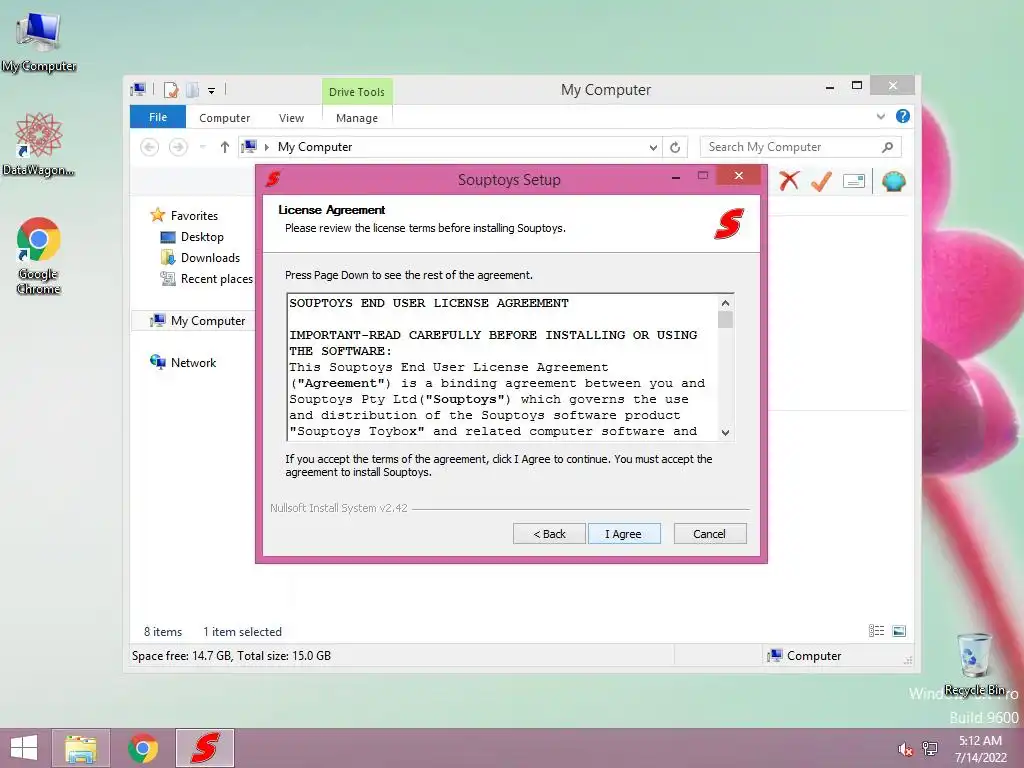Click the orange checkmark toolbar icon

[822, 181]
